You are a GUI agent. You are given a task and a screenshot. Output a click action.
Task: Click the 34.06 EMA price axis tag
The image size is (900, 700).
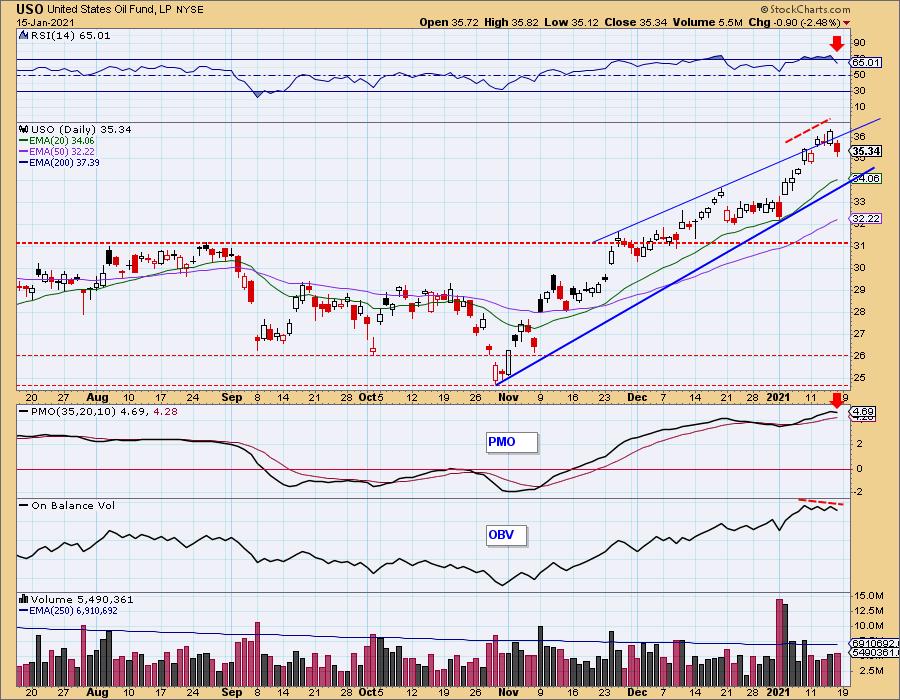pos(866,178)
